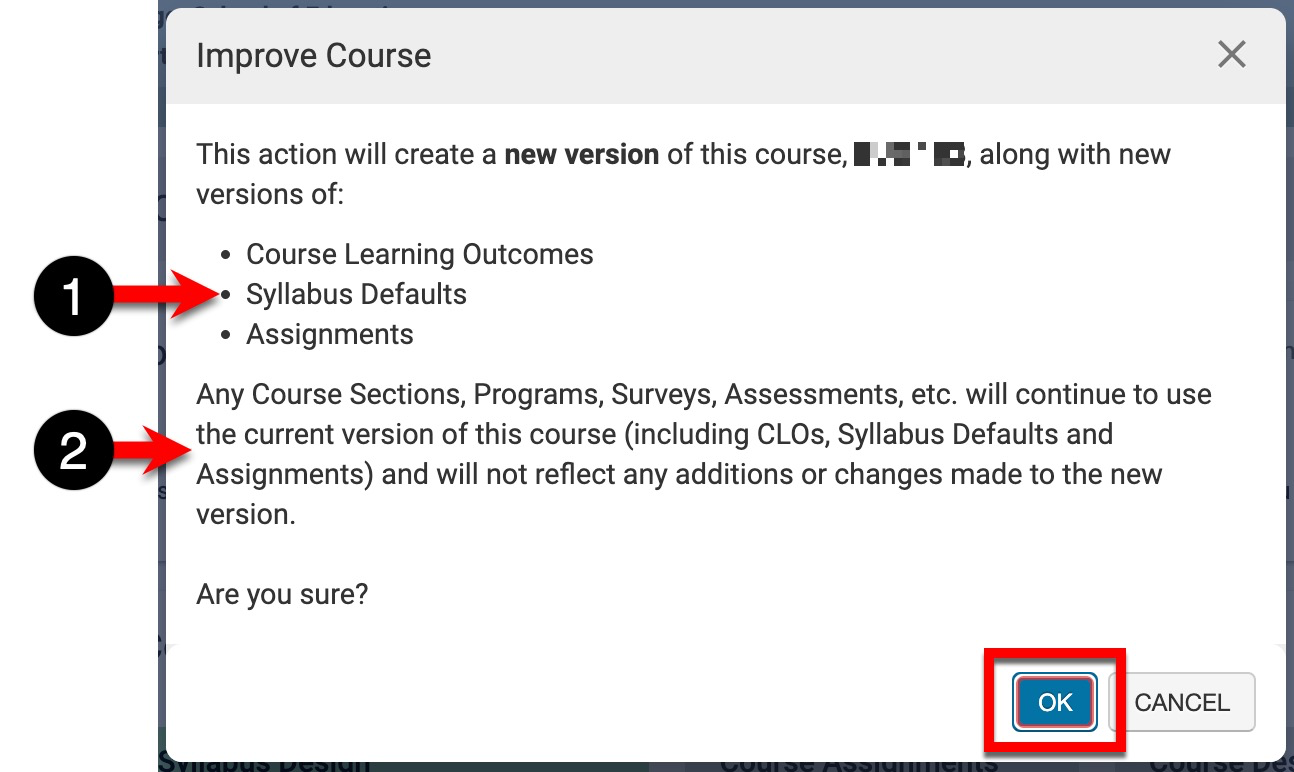Select the Improve Course dialog title
The width and height of the screenshot is (1294, 772).
click(x=314, y=55)
